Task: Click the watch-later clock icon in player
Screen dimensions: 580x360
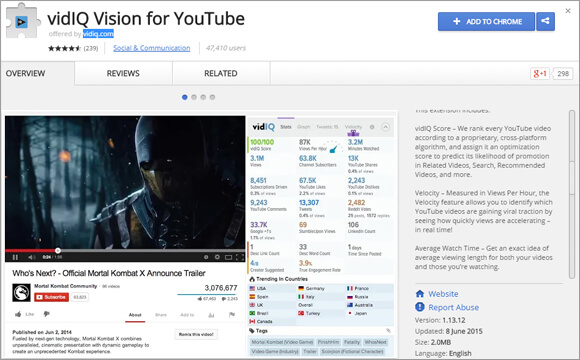Action: 206,257
